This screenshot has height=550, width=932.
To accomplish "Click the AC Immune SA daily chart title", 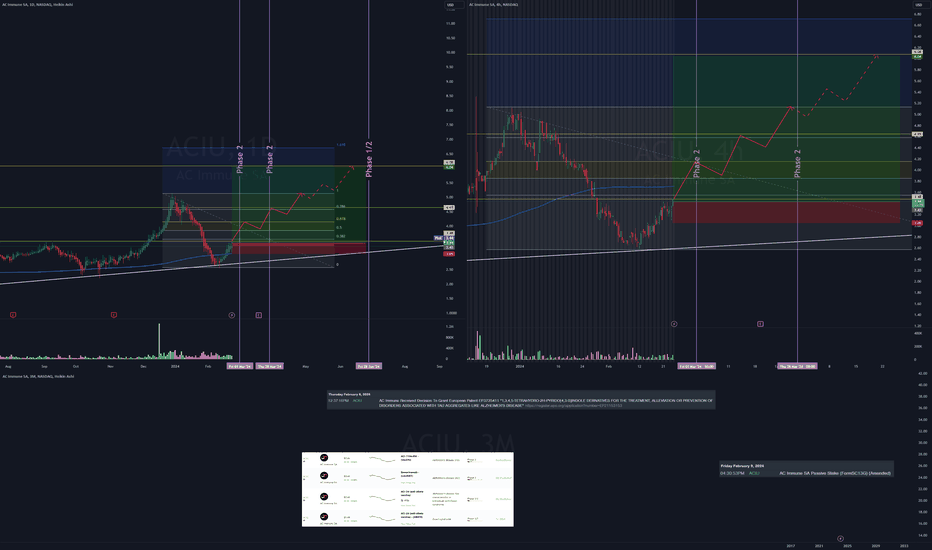I will pos(37,5).
